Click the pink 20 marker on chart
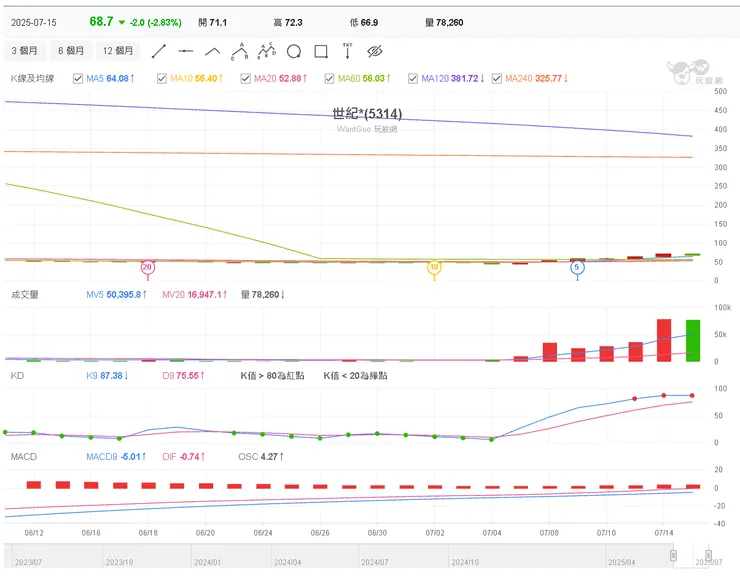The width and height of the screenshot is (740, 576). click(148, 267)
